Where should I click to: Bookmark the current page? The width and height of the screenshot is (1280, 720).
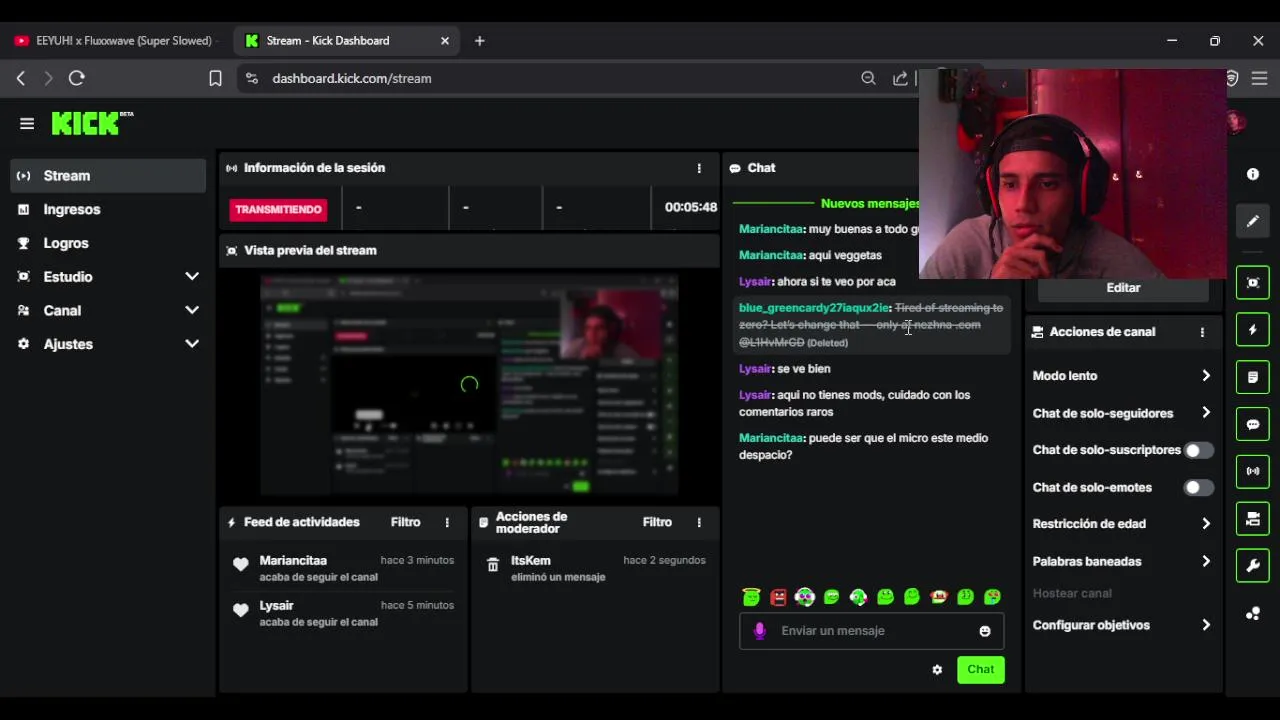pos(215,78)
